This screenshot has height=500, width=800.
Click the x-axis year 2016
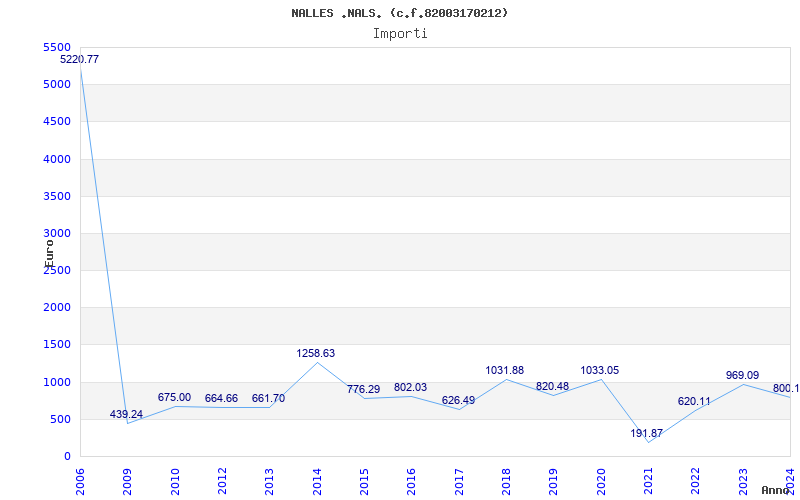coord(411,481)
